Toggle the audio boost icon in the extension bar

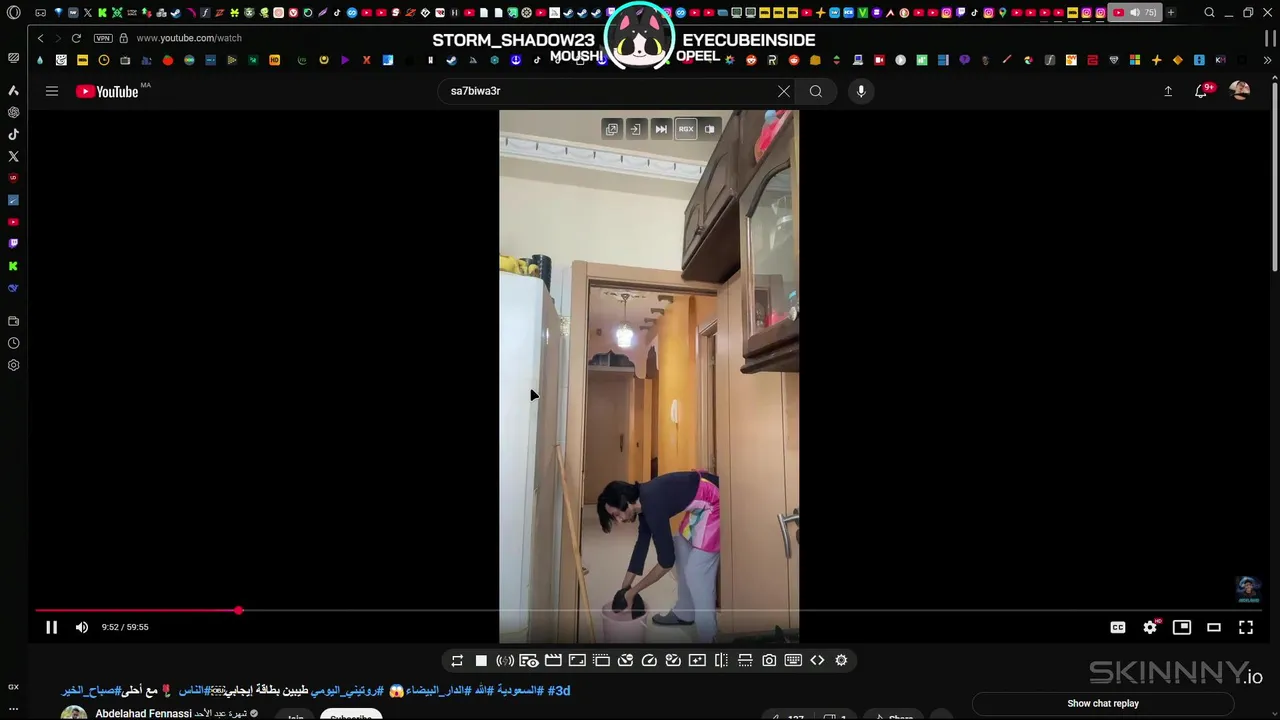click(x=505, y=660)
